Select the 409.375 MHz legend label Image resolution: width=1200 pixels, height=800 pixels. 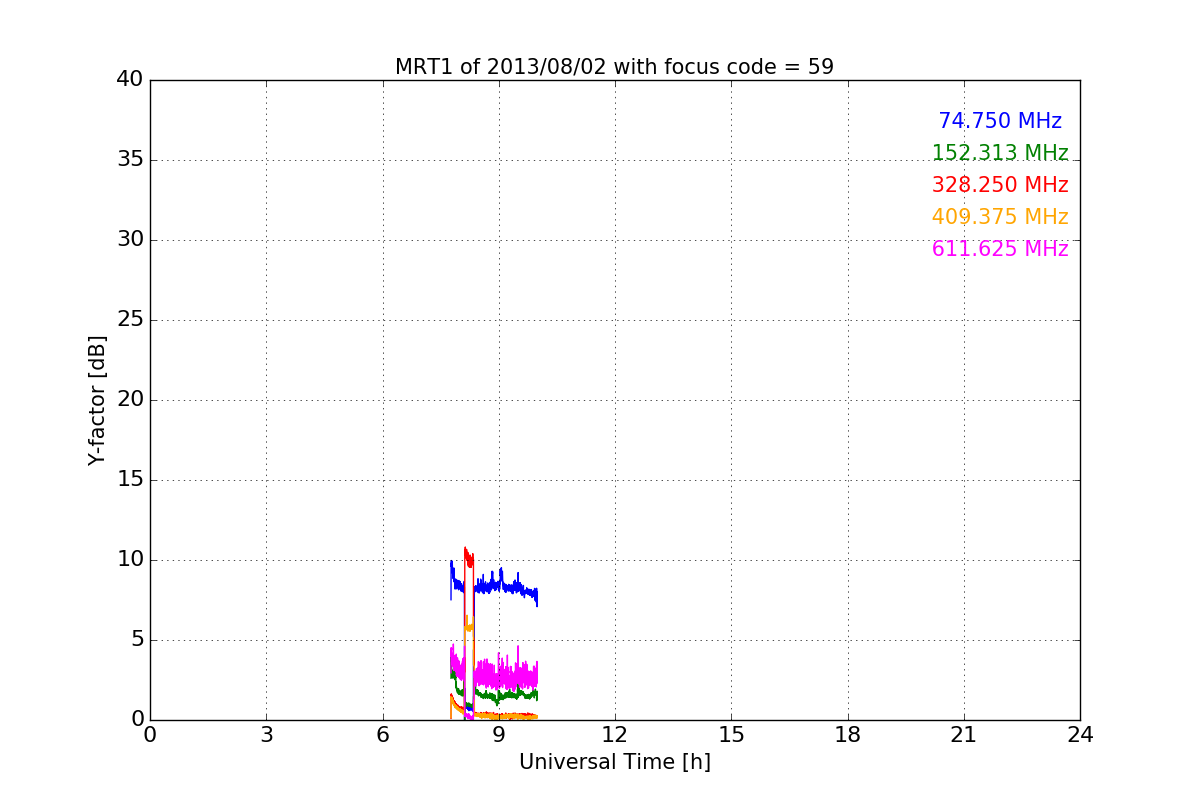(1000, 217)
